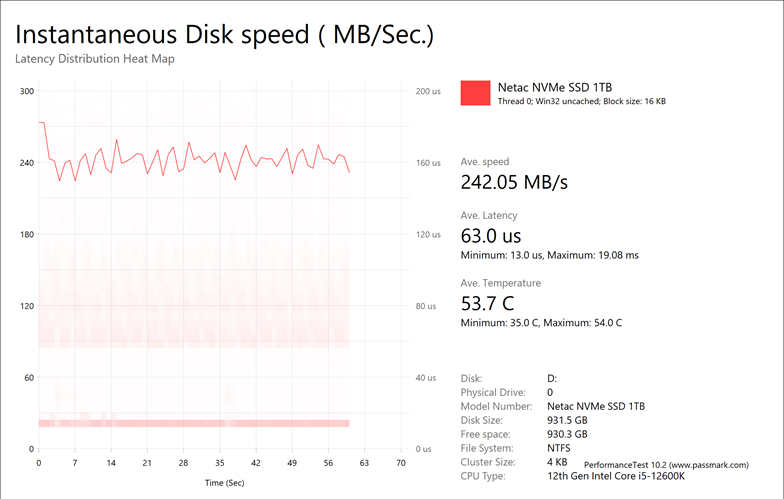Click the dark red heat map band near 20 us
This screenshot has height=499, width=784.
pyautogui.click(x=194, y=423)
